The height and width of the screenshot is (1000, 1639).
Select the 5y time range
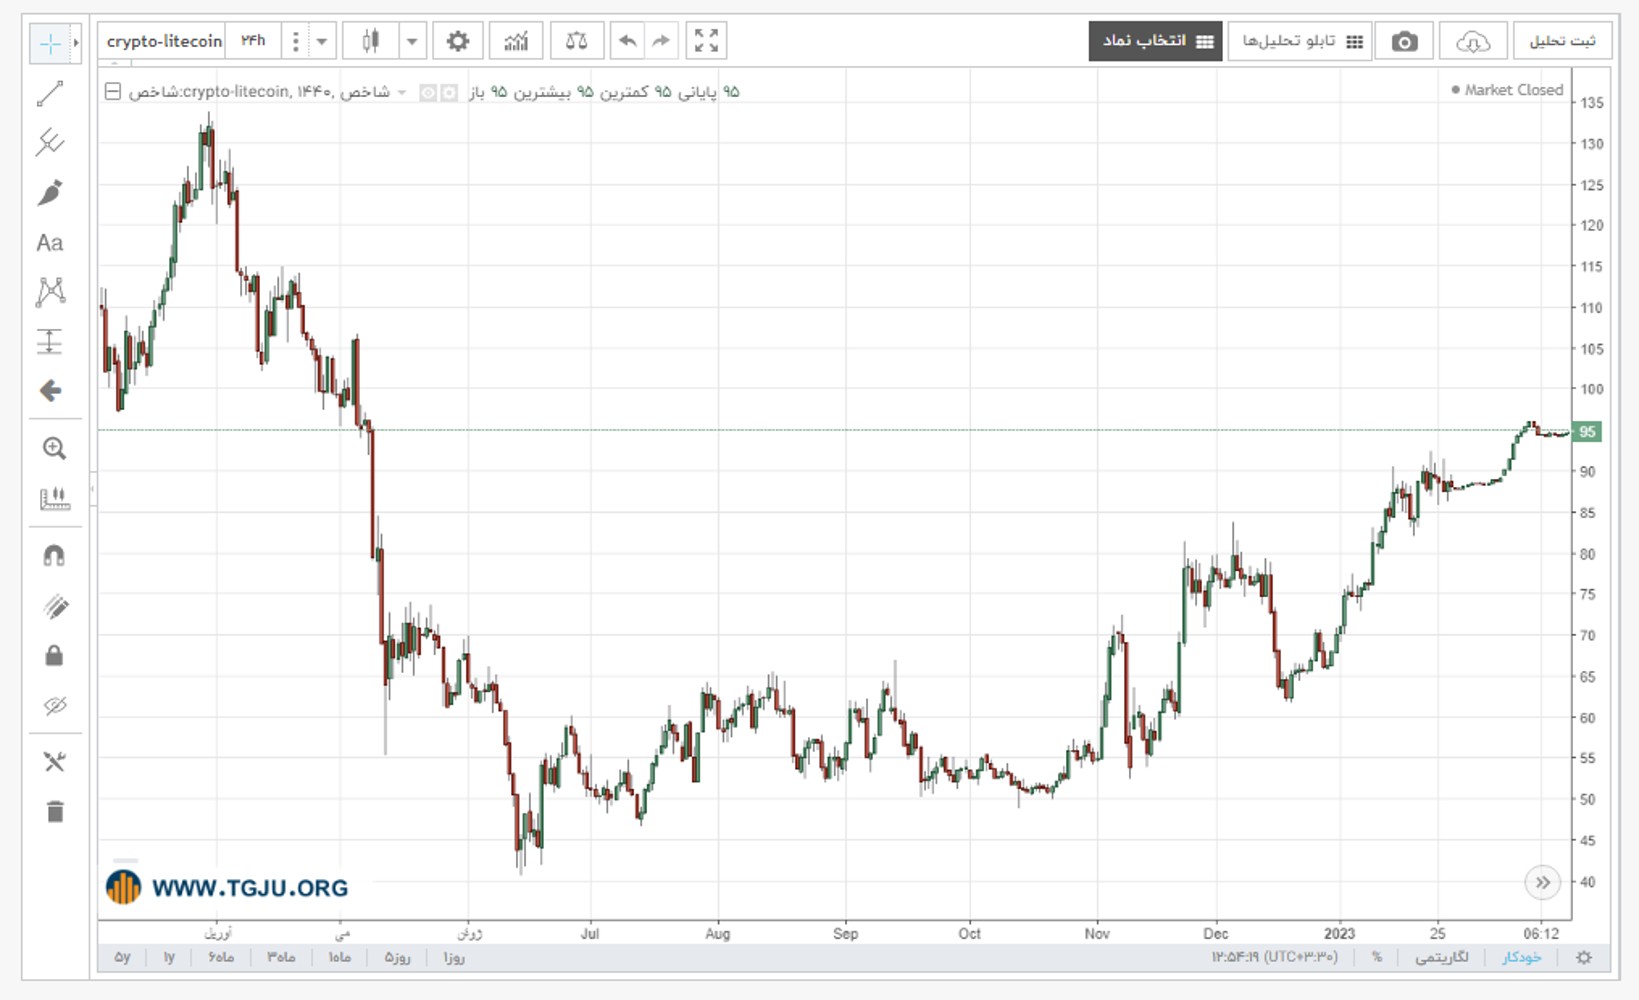[x=122, y=957]
